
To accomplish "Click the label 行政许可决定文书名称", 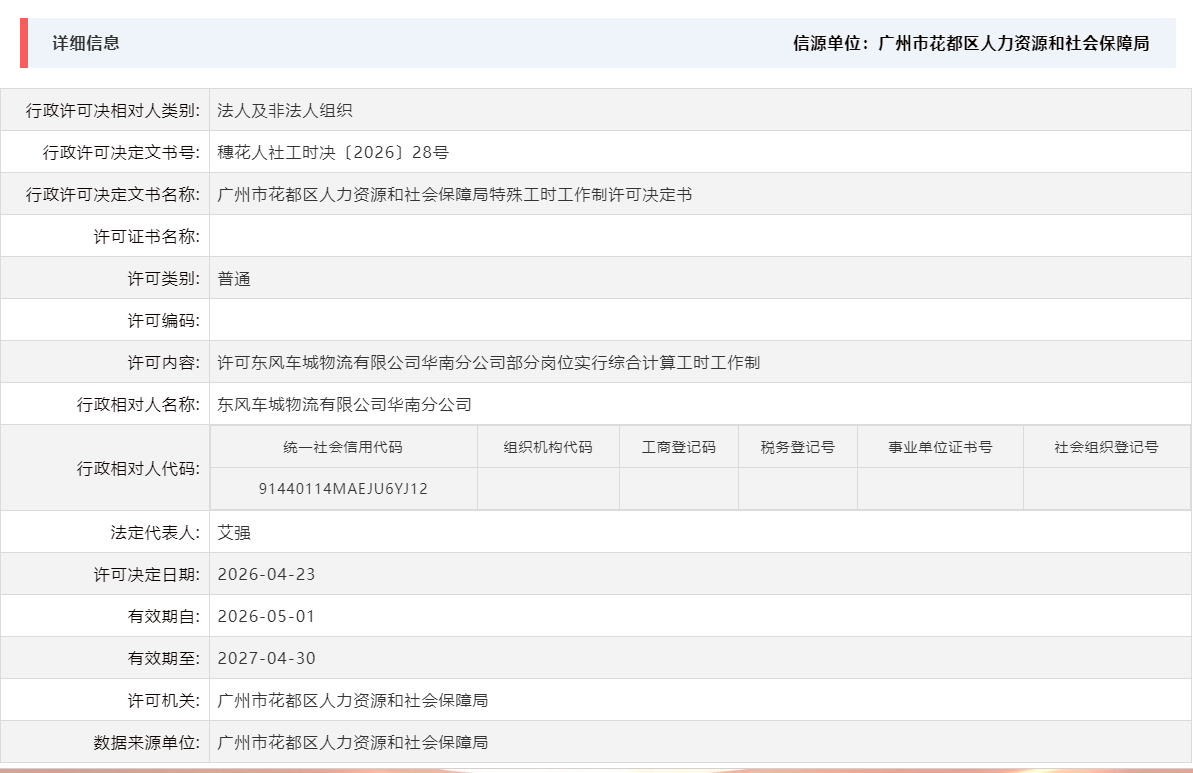I will 113,195.
